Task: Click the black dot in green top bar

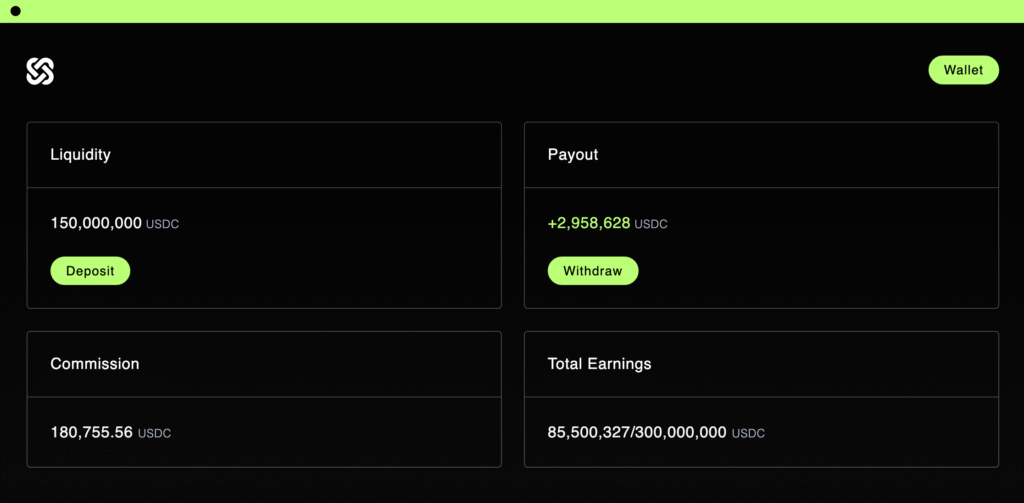Action: 15,11
